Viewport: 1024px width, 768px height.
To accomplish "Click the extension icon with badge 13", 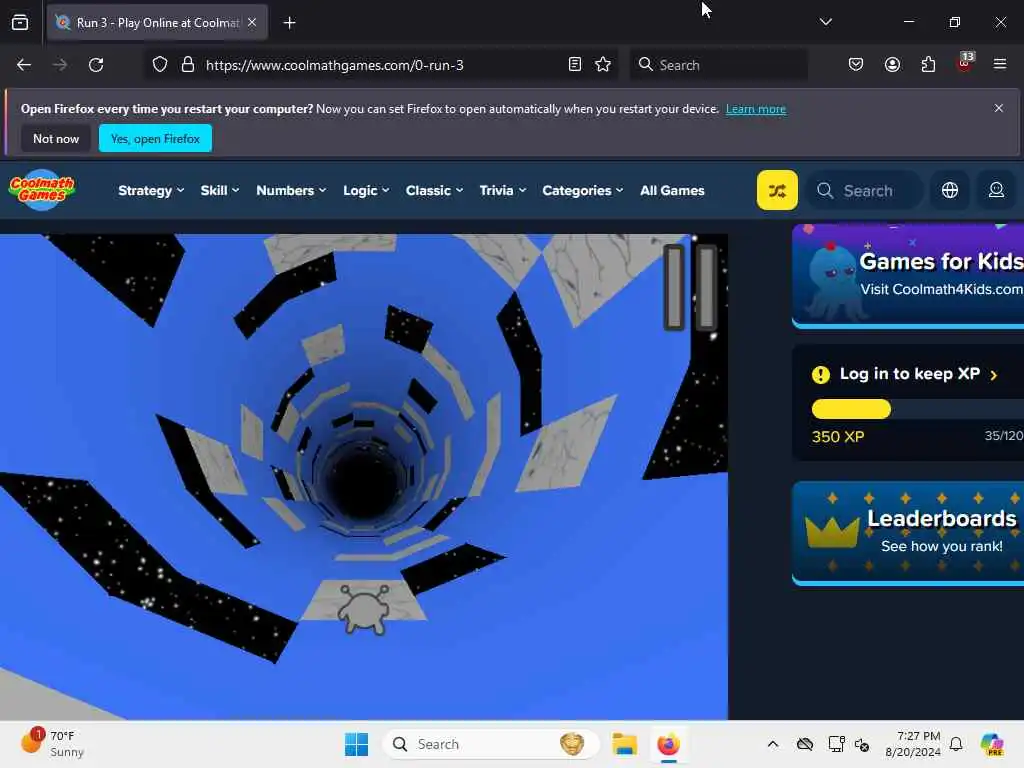I will (x=965, y=63).
